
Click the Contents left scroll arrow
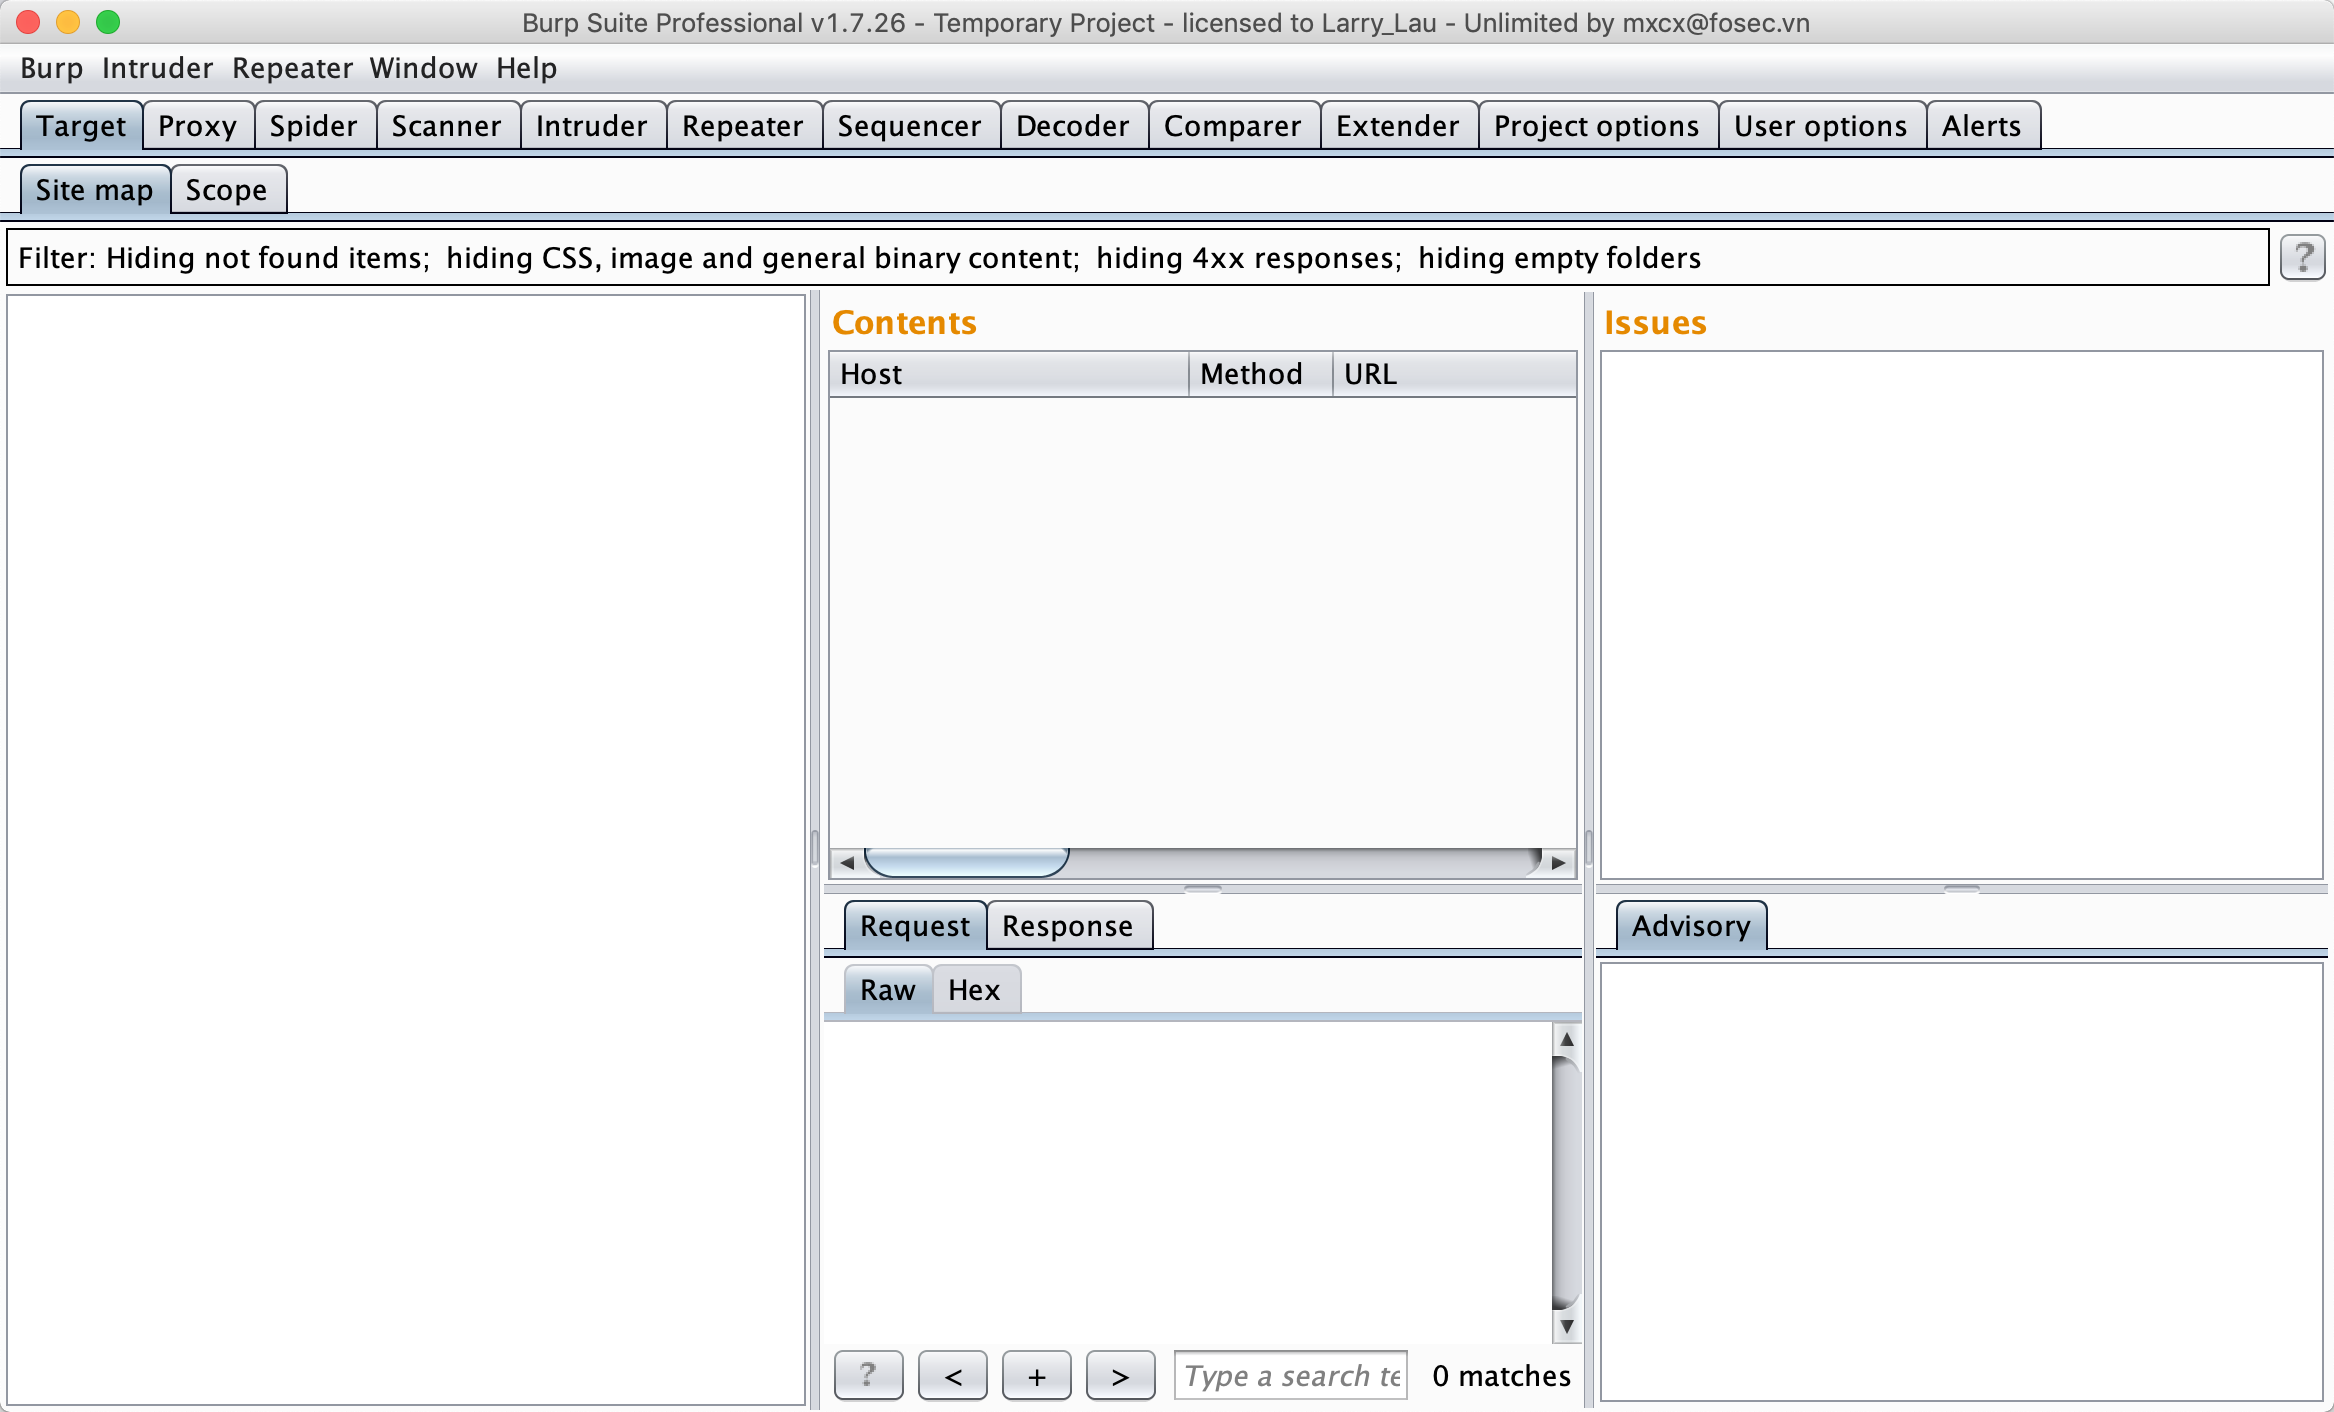click(847, 862)
